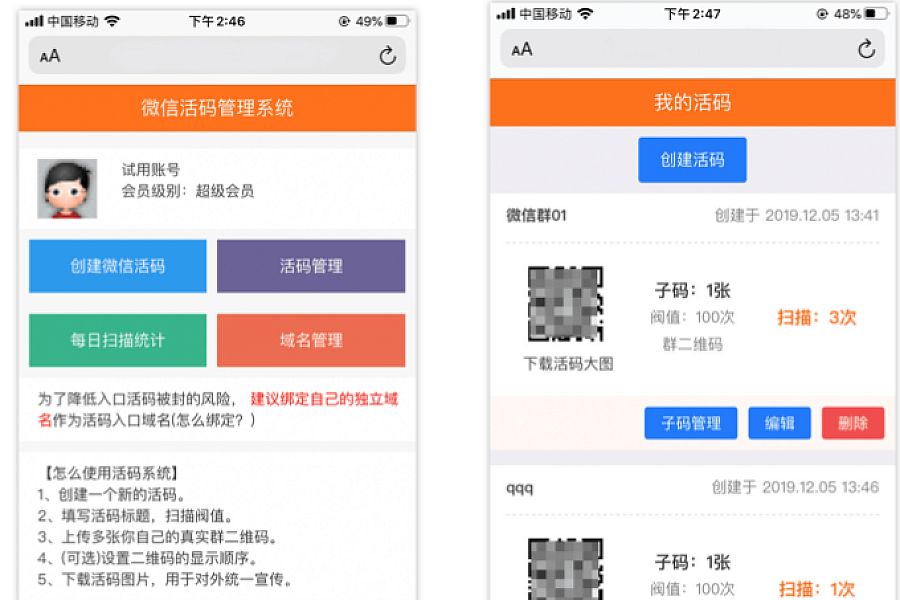Open the 域名管理 tile
Screen dimensions: 900x600
(311, 340)
